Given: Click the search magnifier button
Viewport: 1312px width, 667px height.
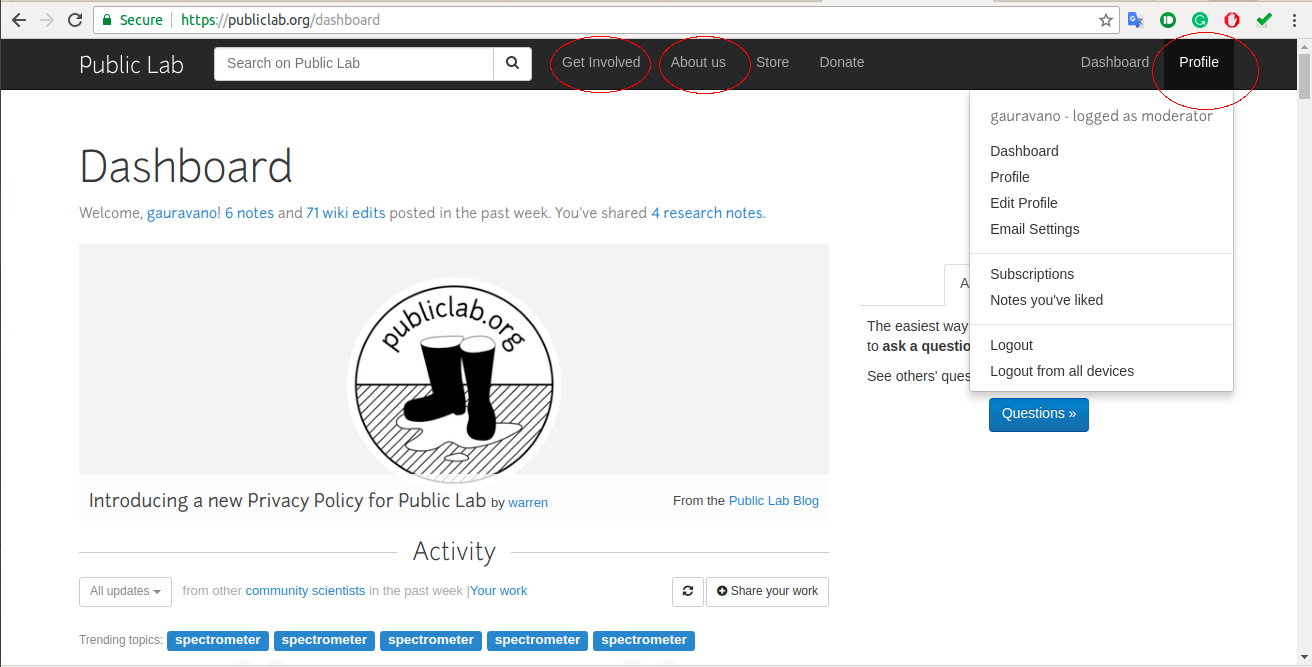Looking at the screenshot, I should click(512, 63).
